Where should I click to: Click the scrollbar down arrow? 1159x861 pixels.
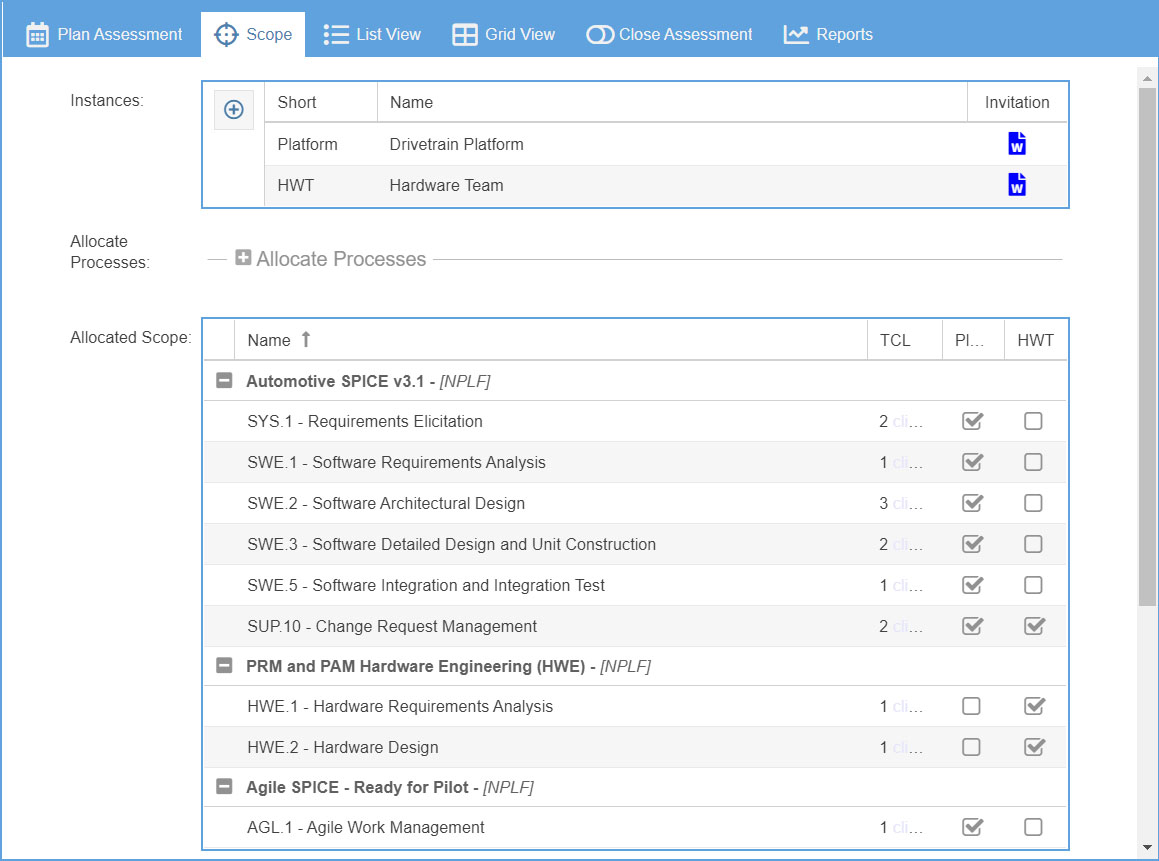1146,848
